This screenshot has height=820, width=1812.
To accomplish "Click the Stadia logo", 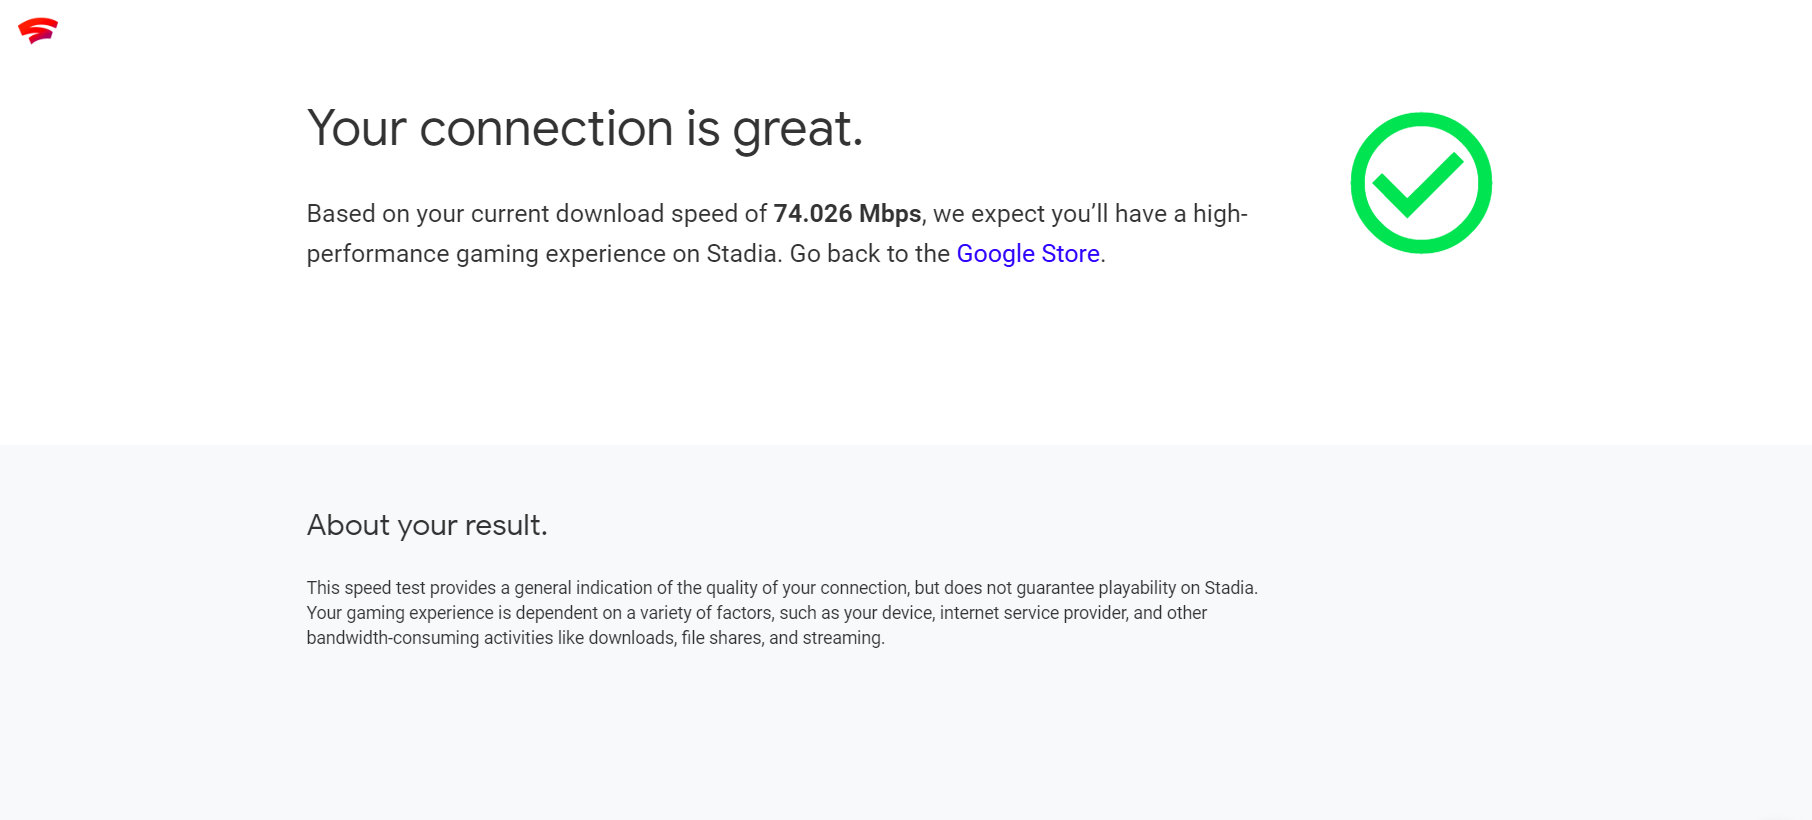I will pos(38,31).
